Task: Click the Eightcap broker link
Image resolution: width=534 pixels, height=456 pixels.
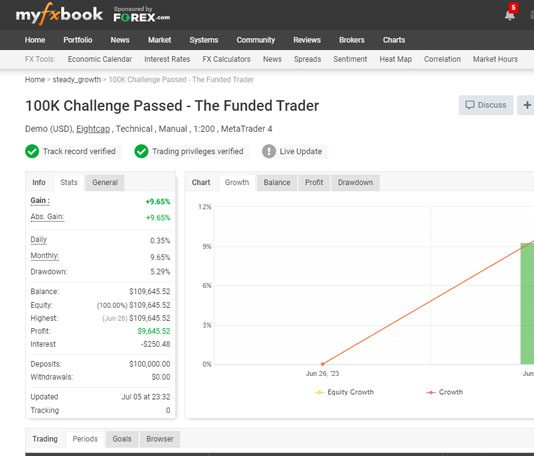Action: pos(93,129)
